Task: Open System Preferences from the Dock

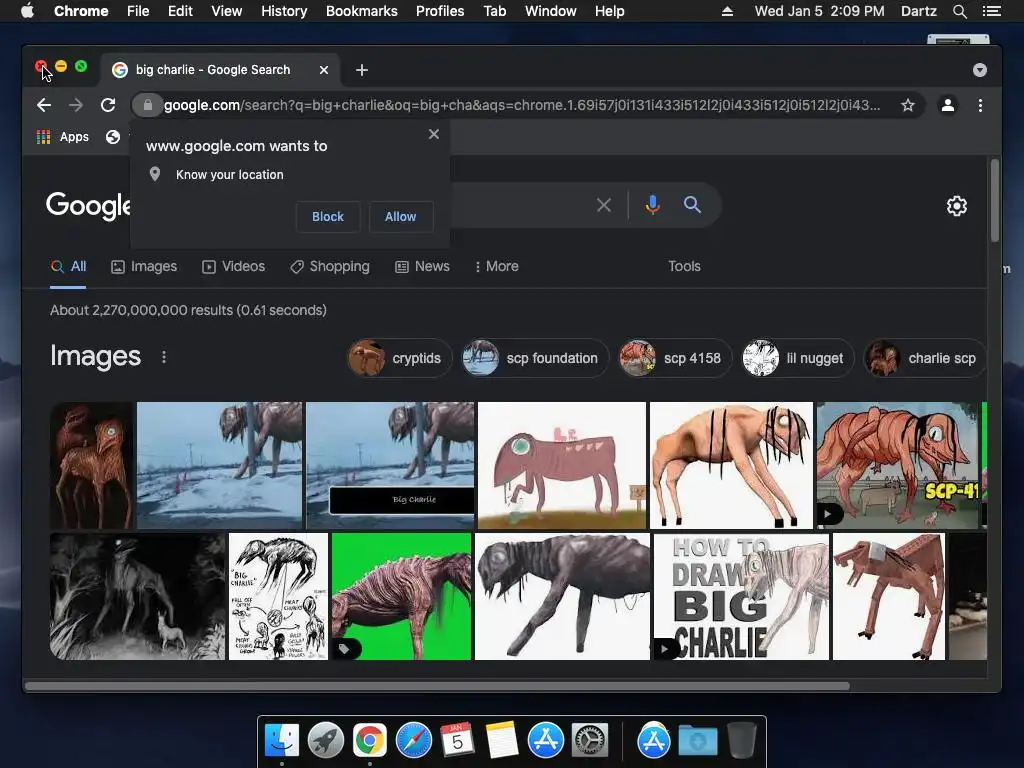Action: coord(590,741)
